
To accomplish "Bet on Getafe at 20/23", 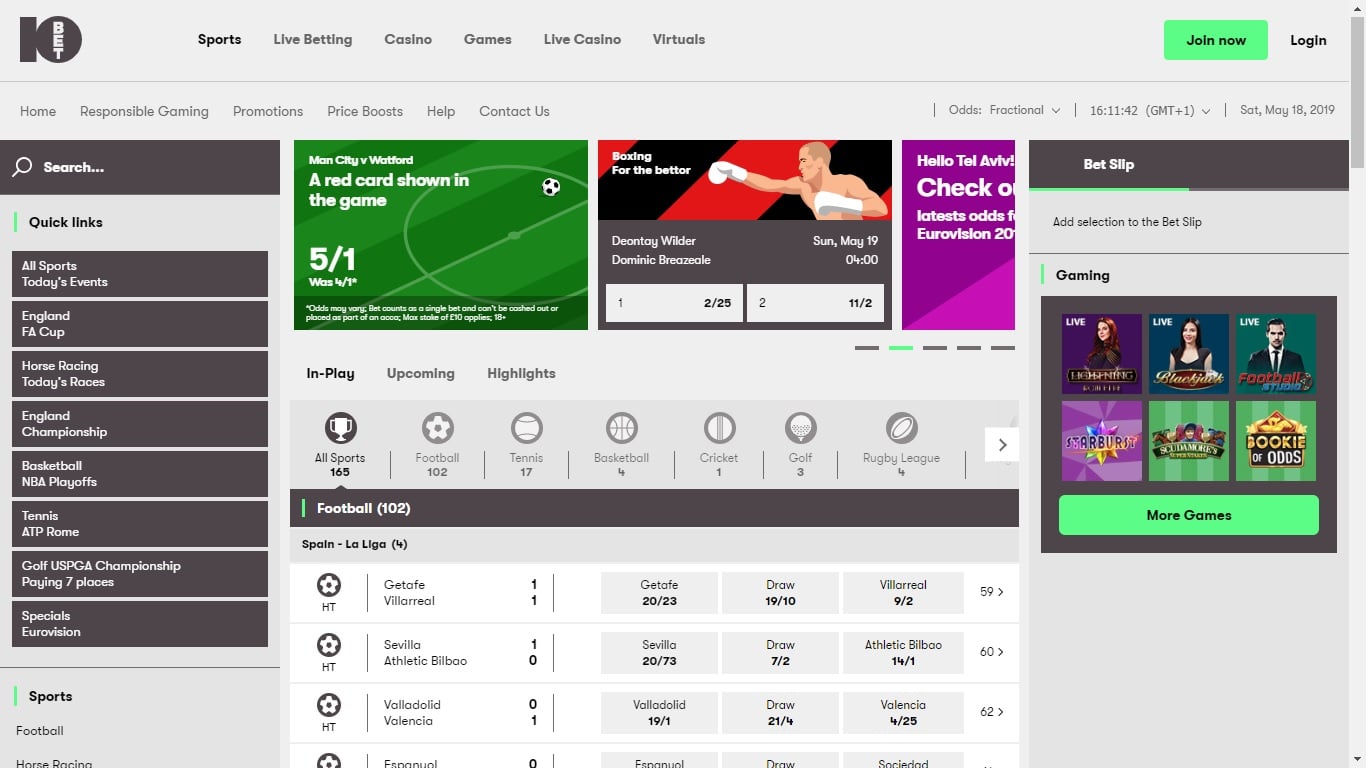I will pyautogui.click(x=659, y=593).
